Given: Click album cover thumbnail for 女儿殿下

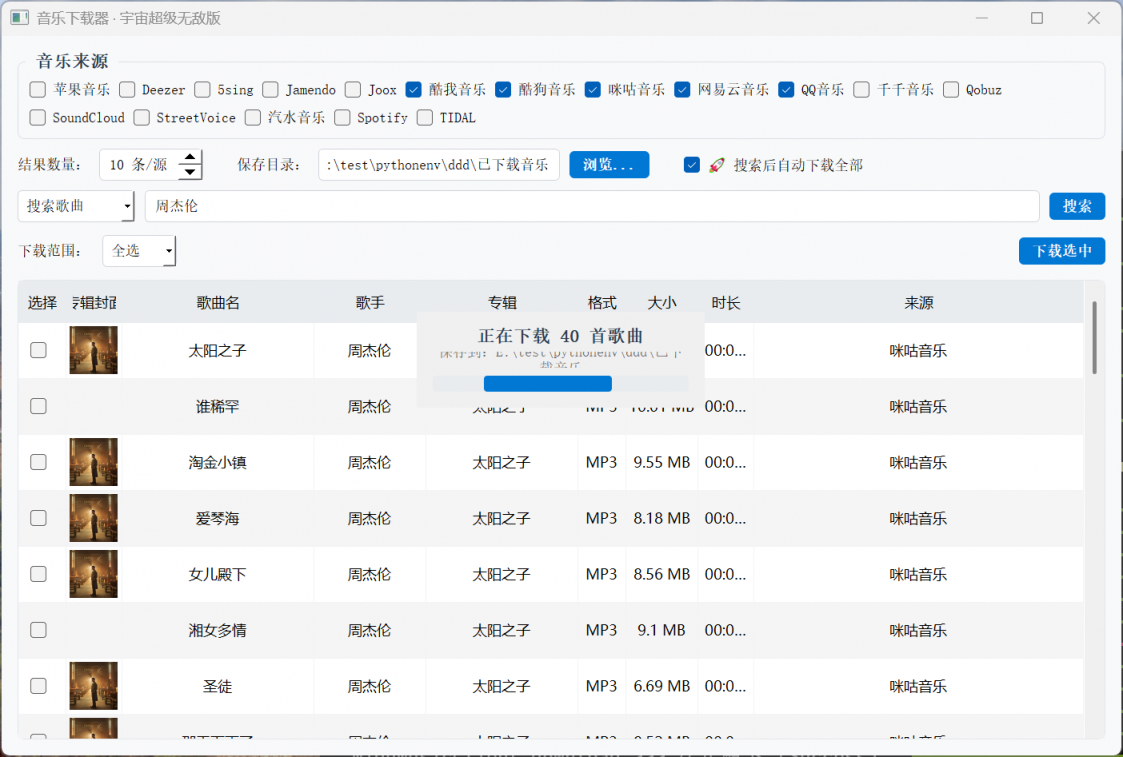Looking at the screenshot, I should tap(93, 574).
